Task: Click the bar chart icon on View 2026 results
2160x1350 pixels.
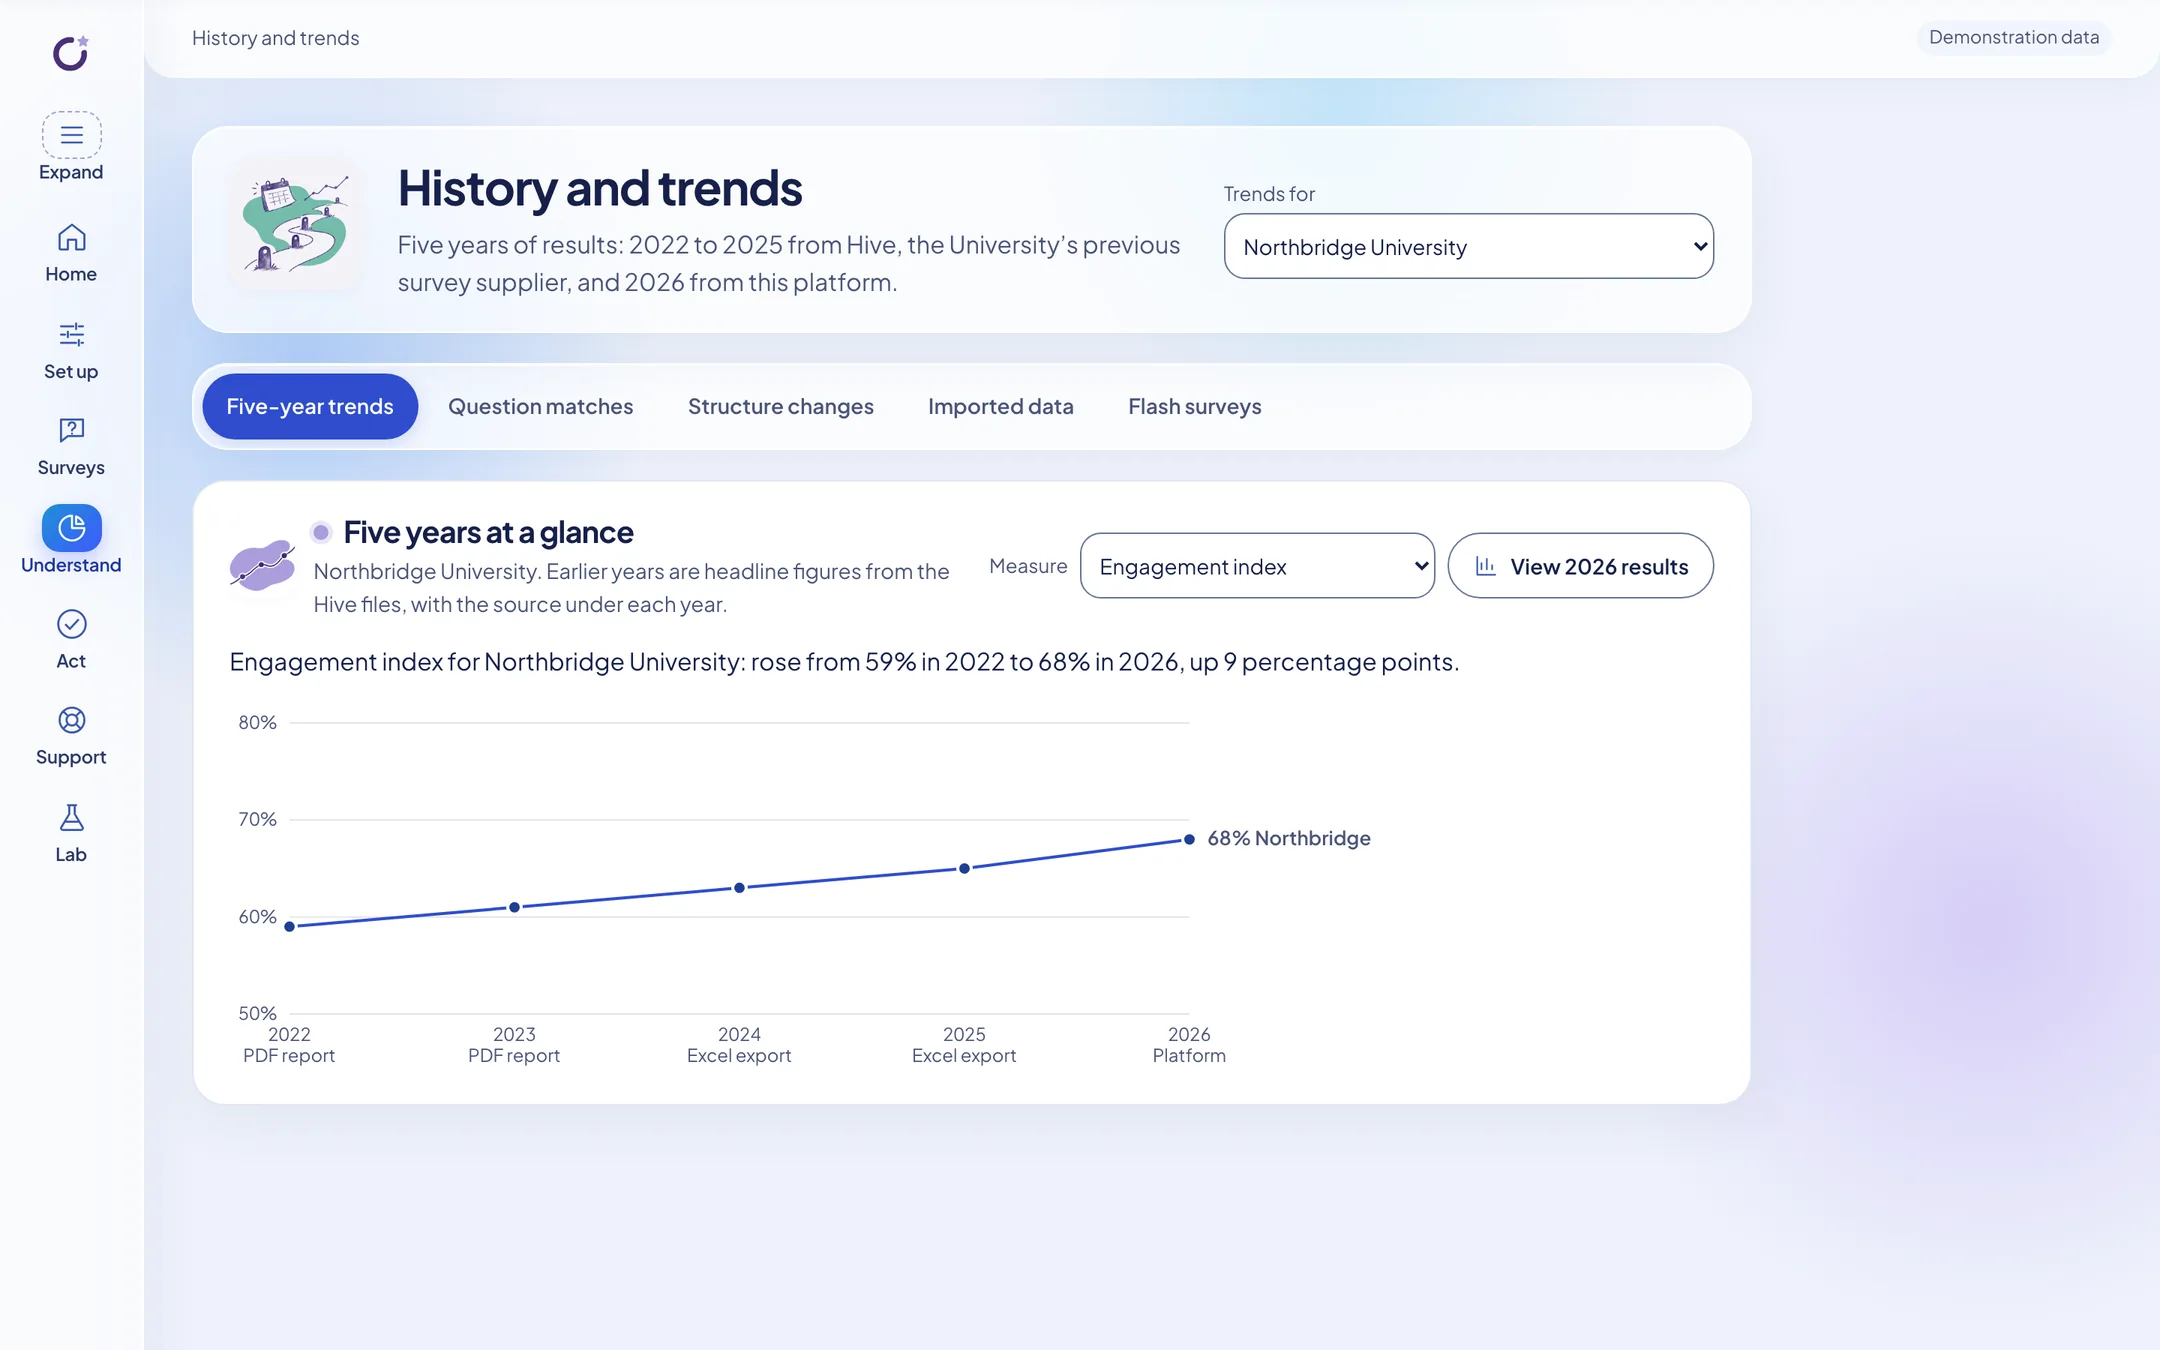Action: pyautogui.click(x=1486, y=566)
